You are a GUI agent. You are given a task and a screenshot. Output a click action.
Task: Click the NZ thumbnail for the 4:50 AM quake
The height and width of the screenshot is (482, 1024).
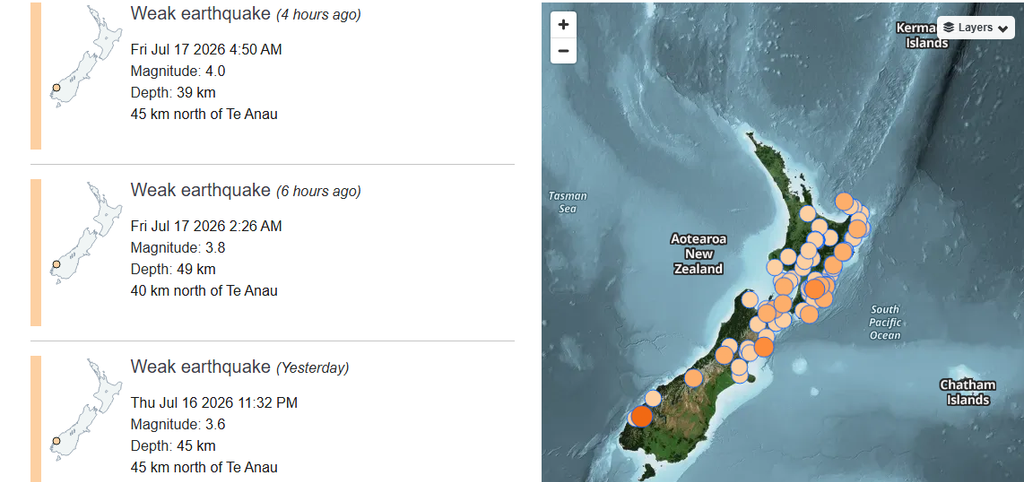pyautogui.click(x=86, y=56)
